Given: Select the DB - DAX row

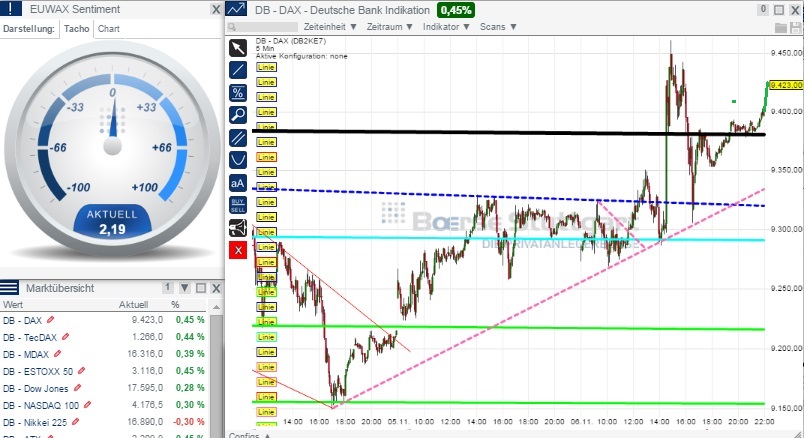Looking at the screenshot, I should pos(104,320).
